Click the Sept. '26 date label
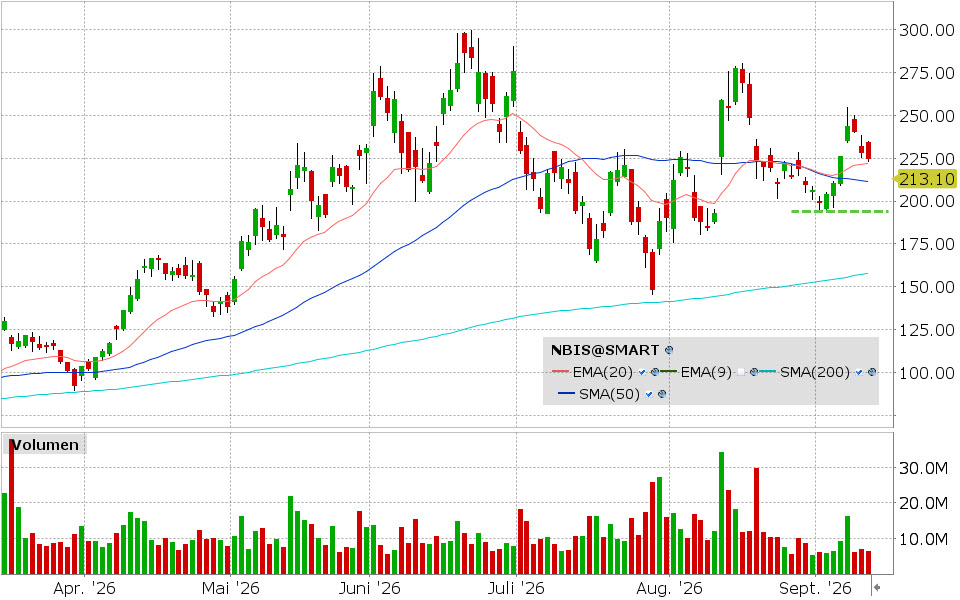The width and height of the screenshot is (960, 600). click(x=815, y=588)
